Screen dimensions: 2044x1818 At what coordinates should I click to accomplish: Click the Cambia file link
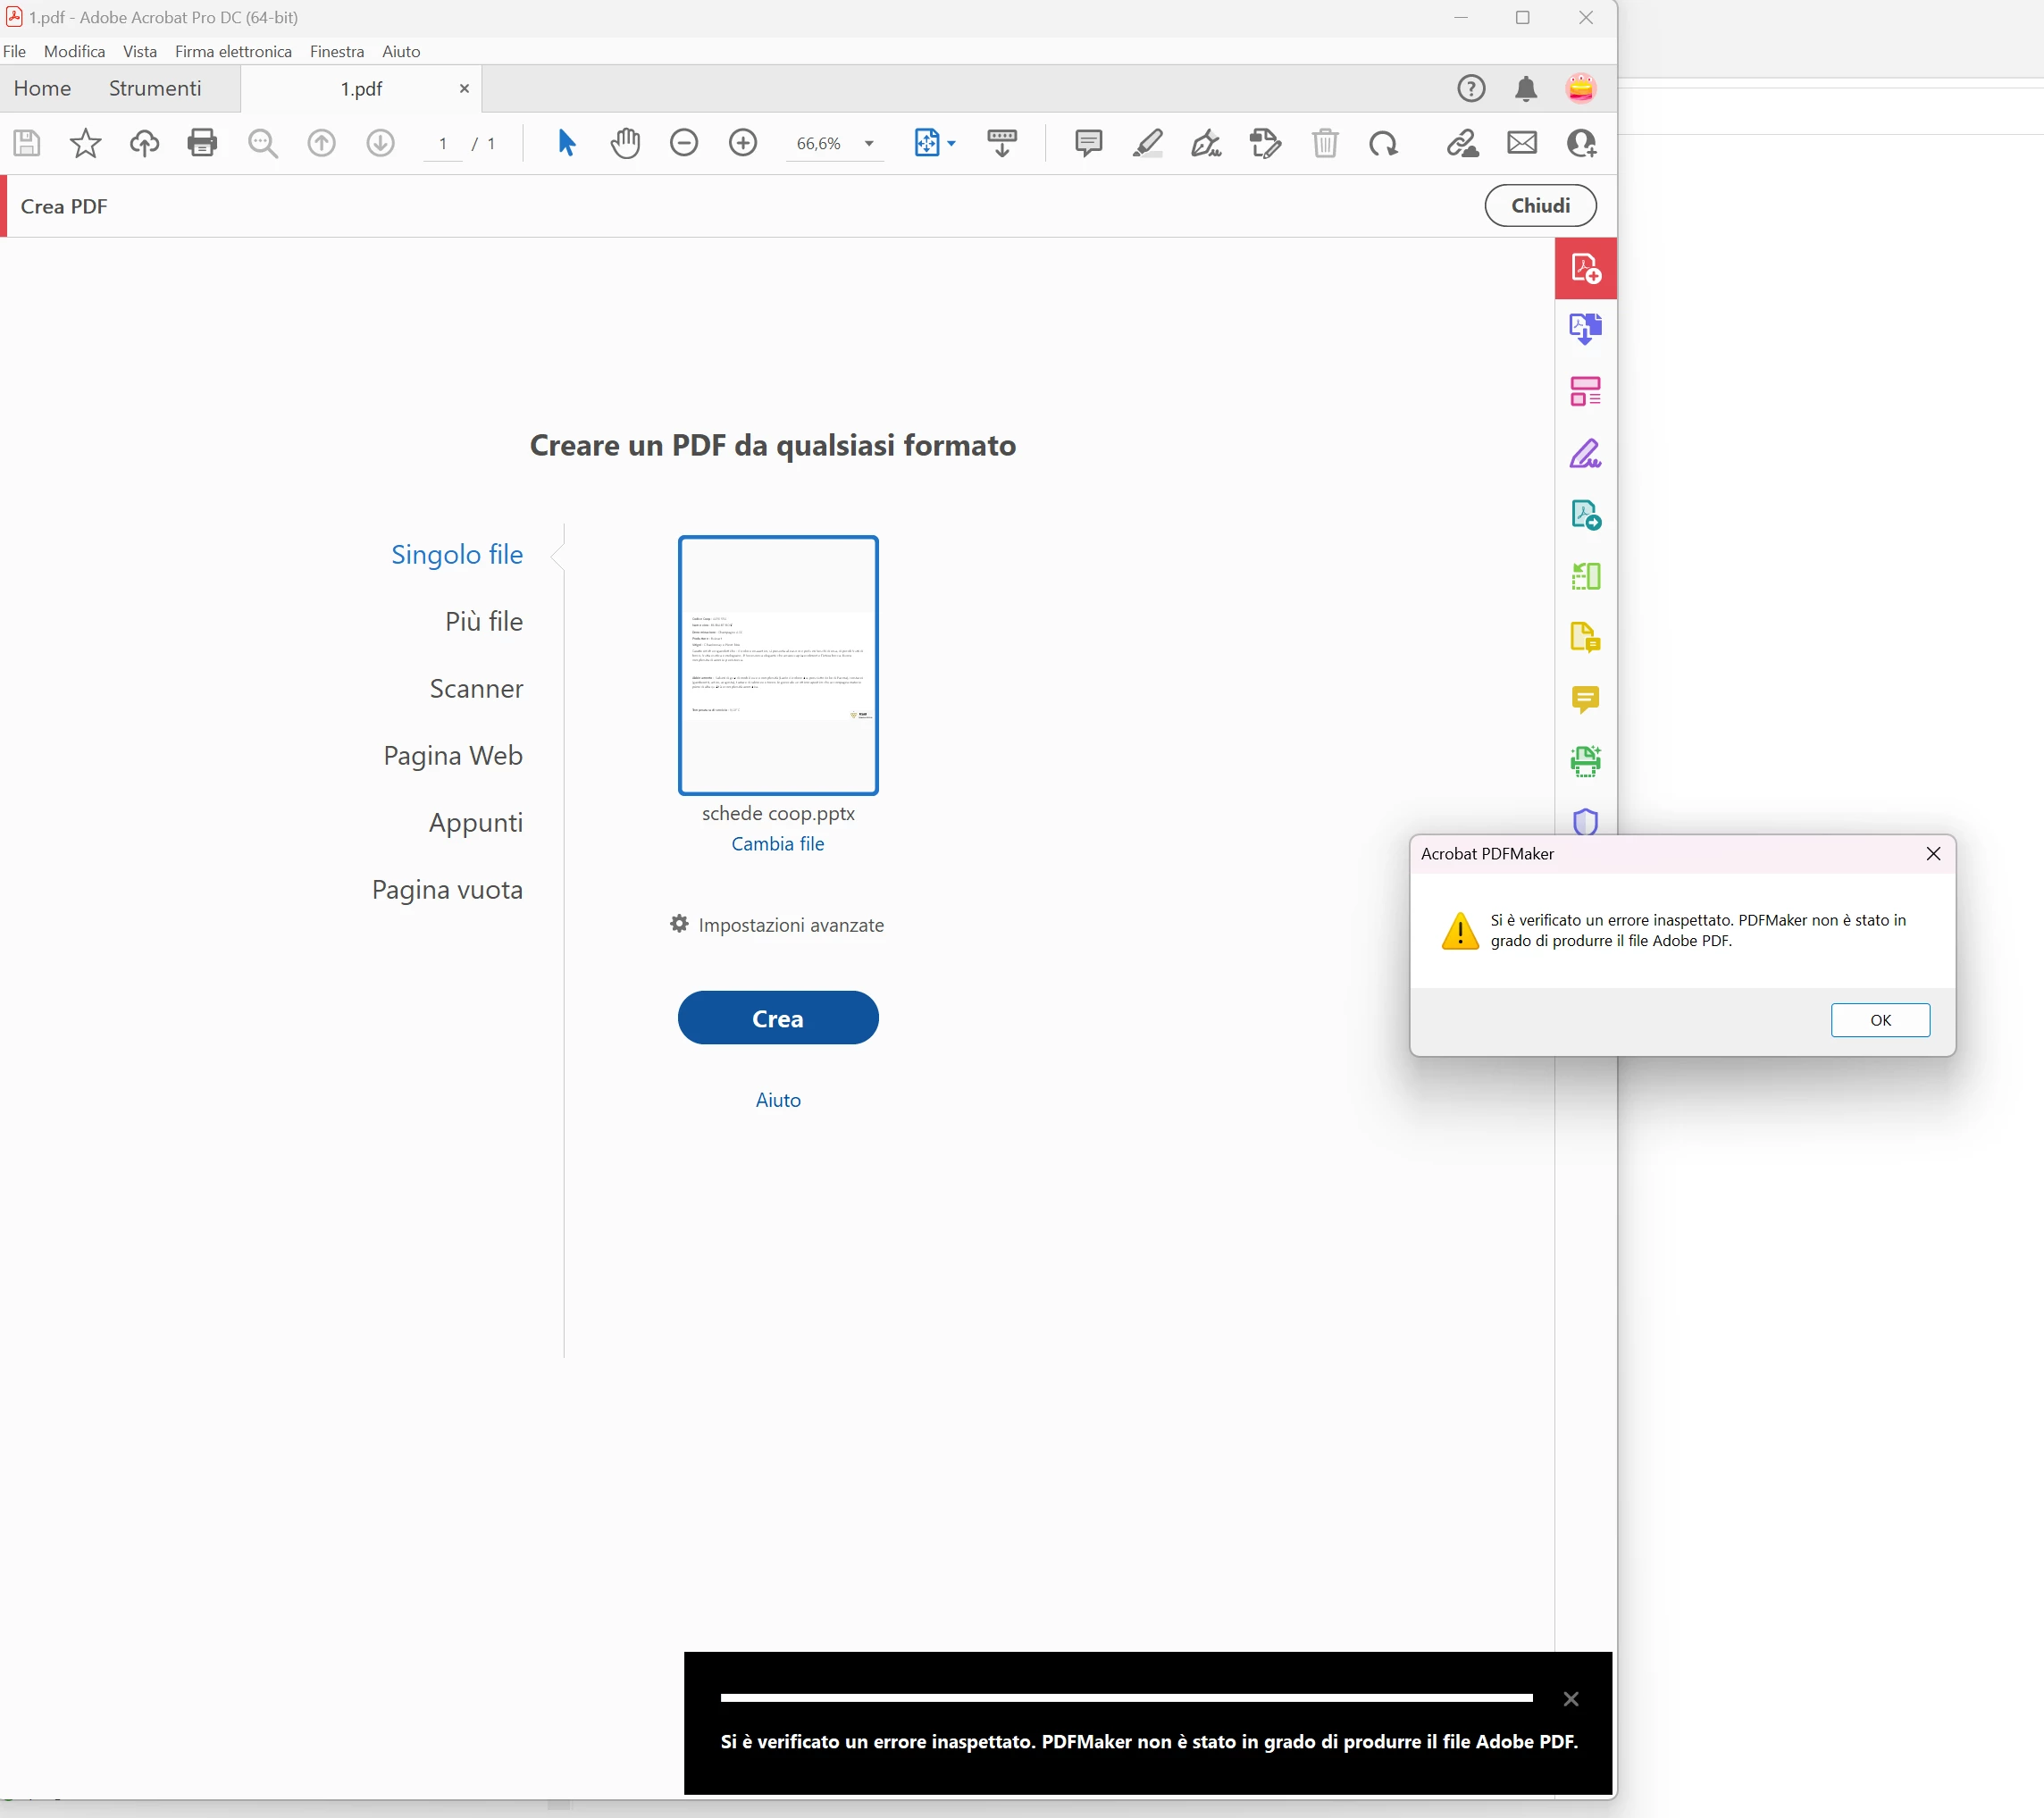(x=777, y=844)
